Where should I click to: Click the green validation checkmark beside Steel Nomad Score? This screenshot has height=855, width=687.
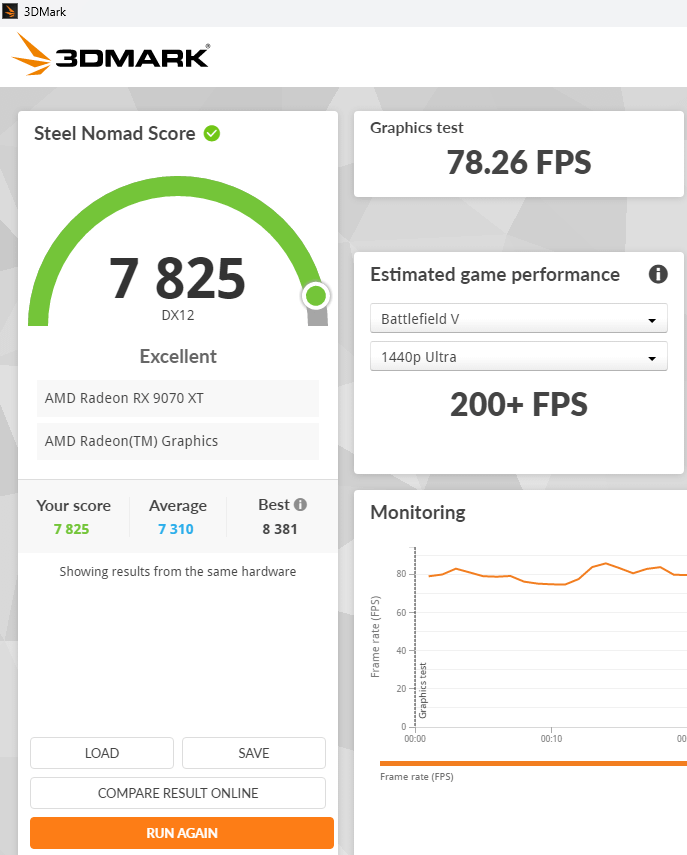[212, 133]
